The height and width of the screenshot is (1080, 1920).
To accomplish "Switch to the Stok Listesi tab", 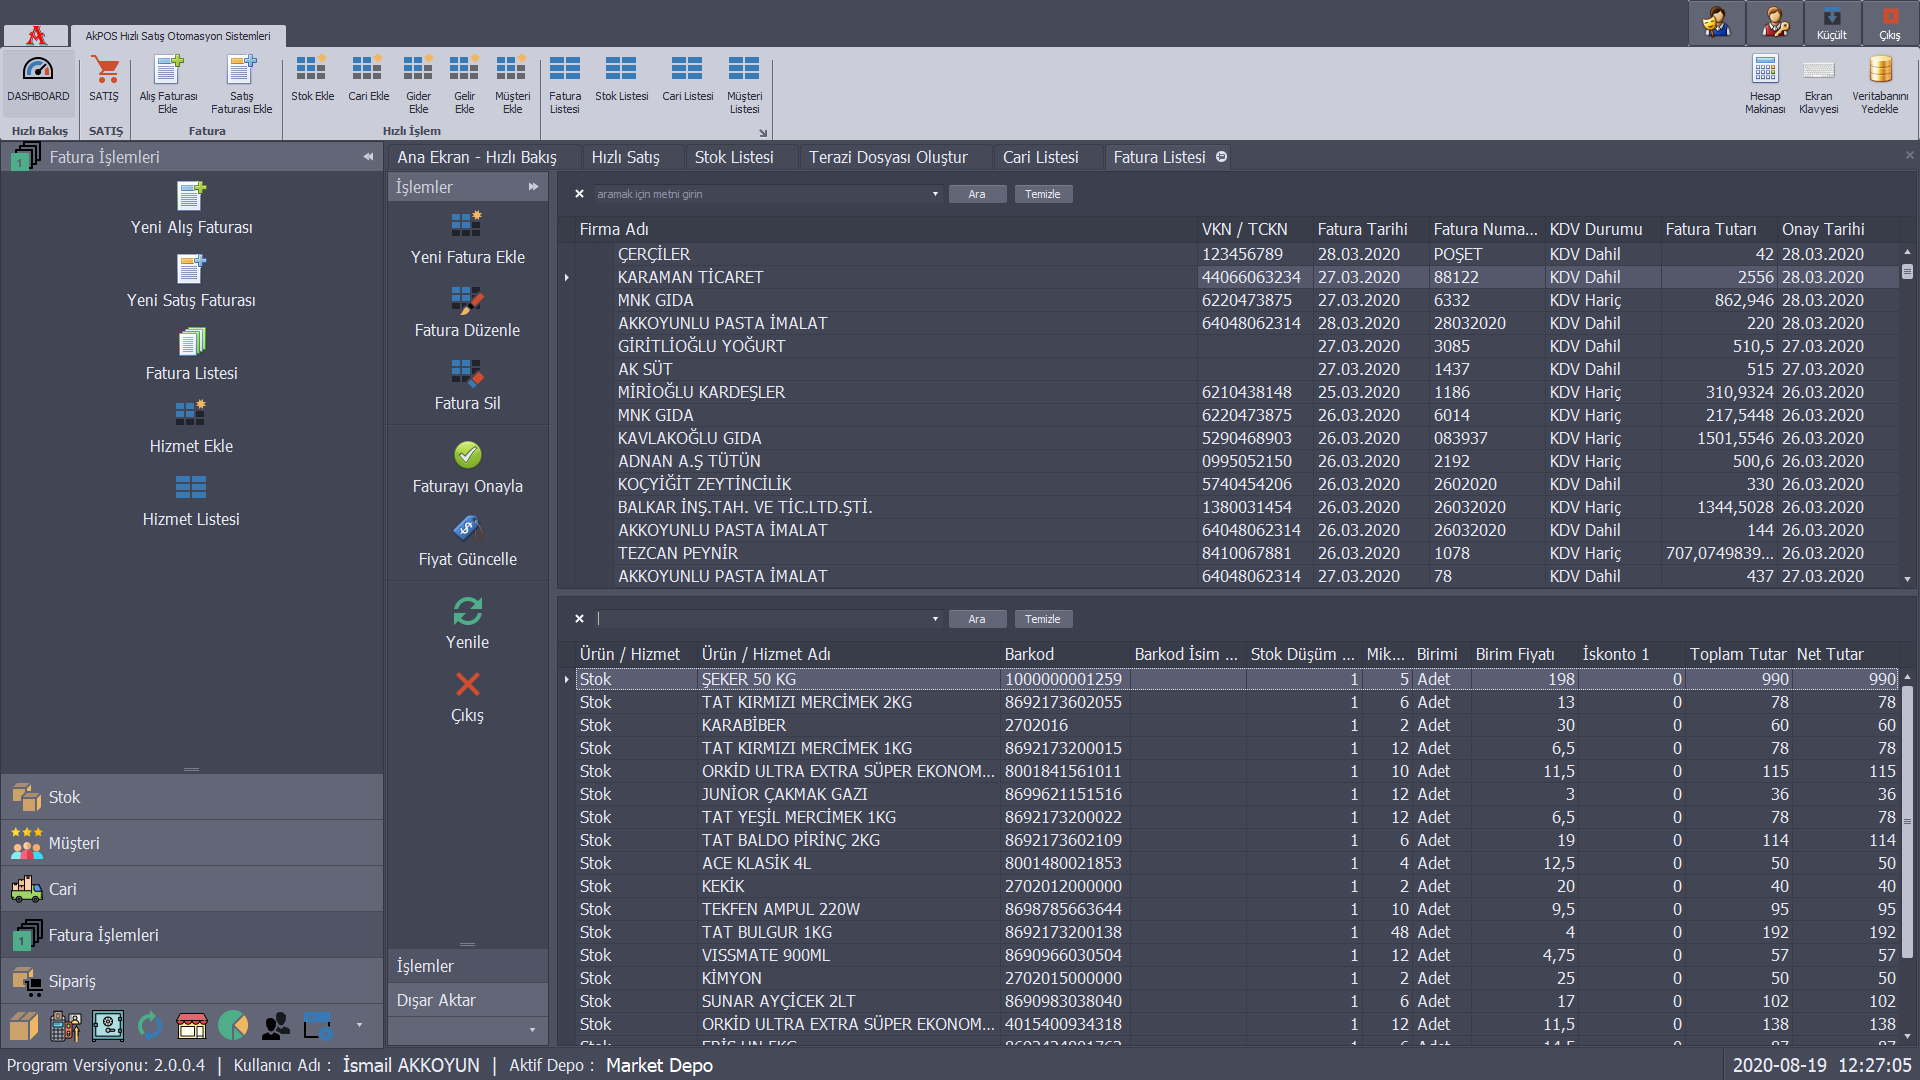I will [x=734, y=157].
